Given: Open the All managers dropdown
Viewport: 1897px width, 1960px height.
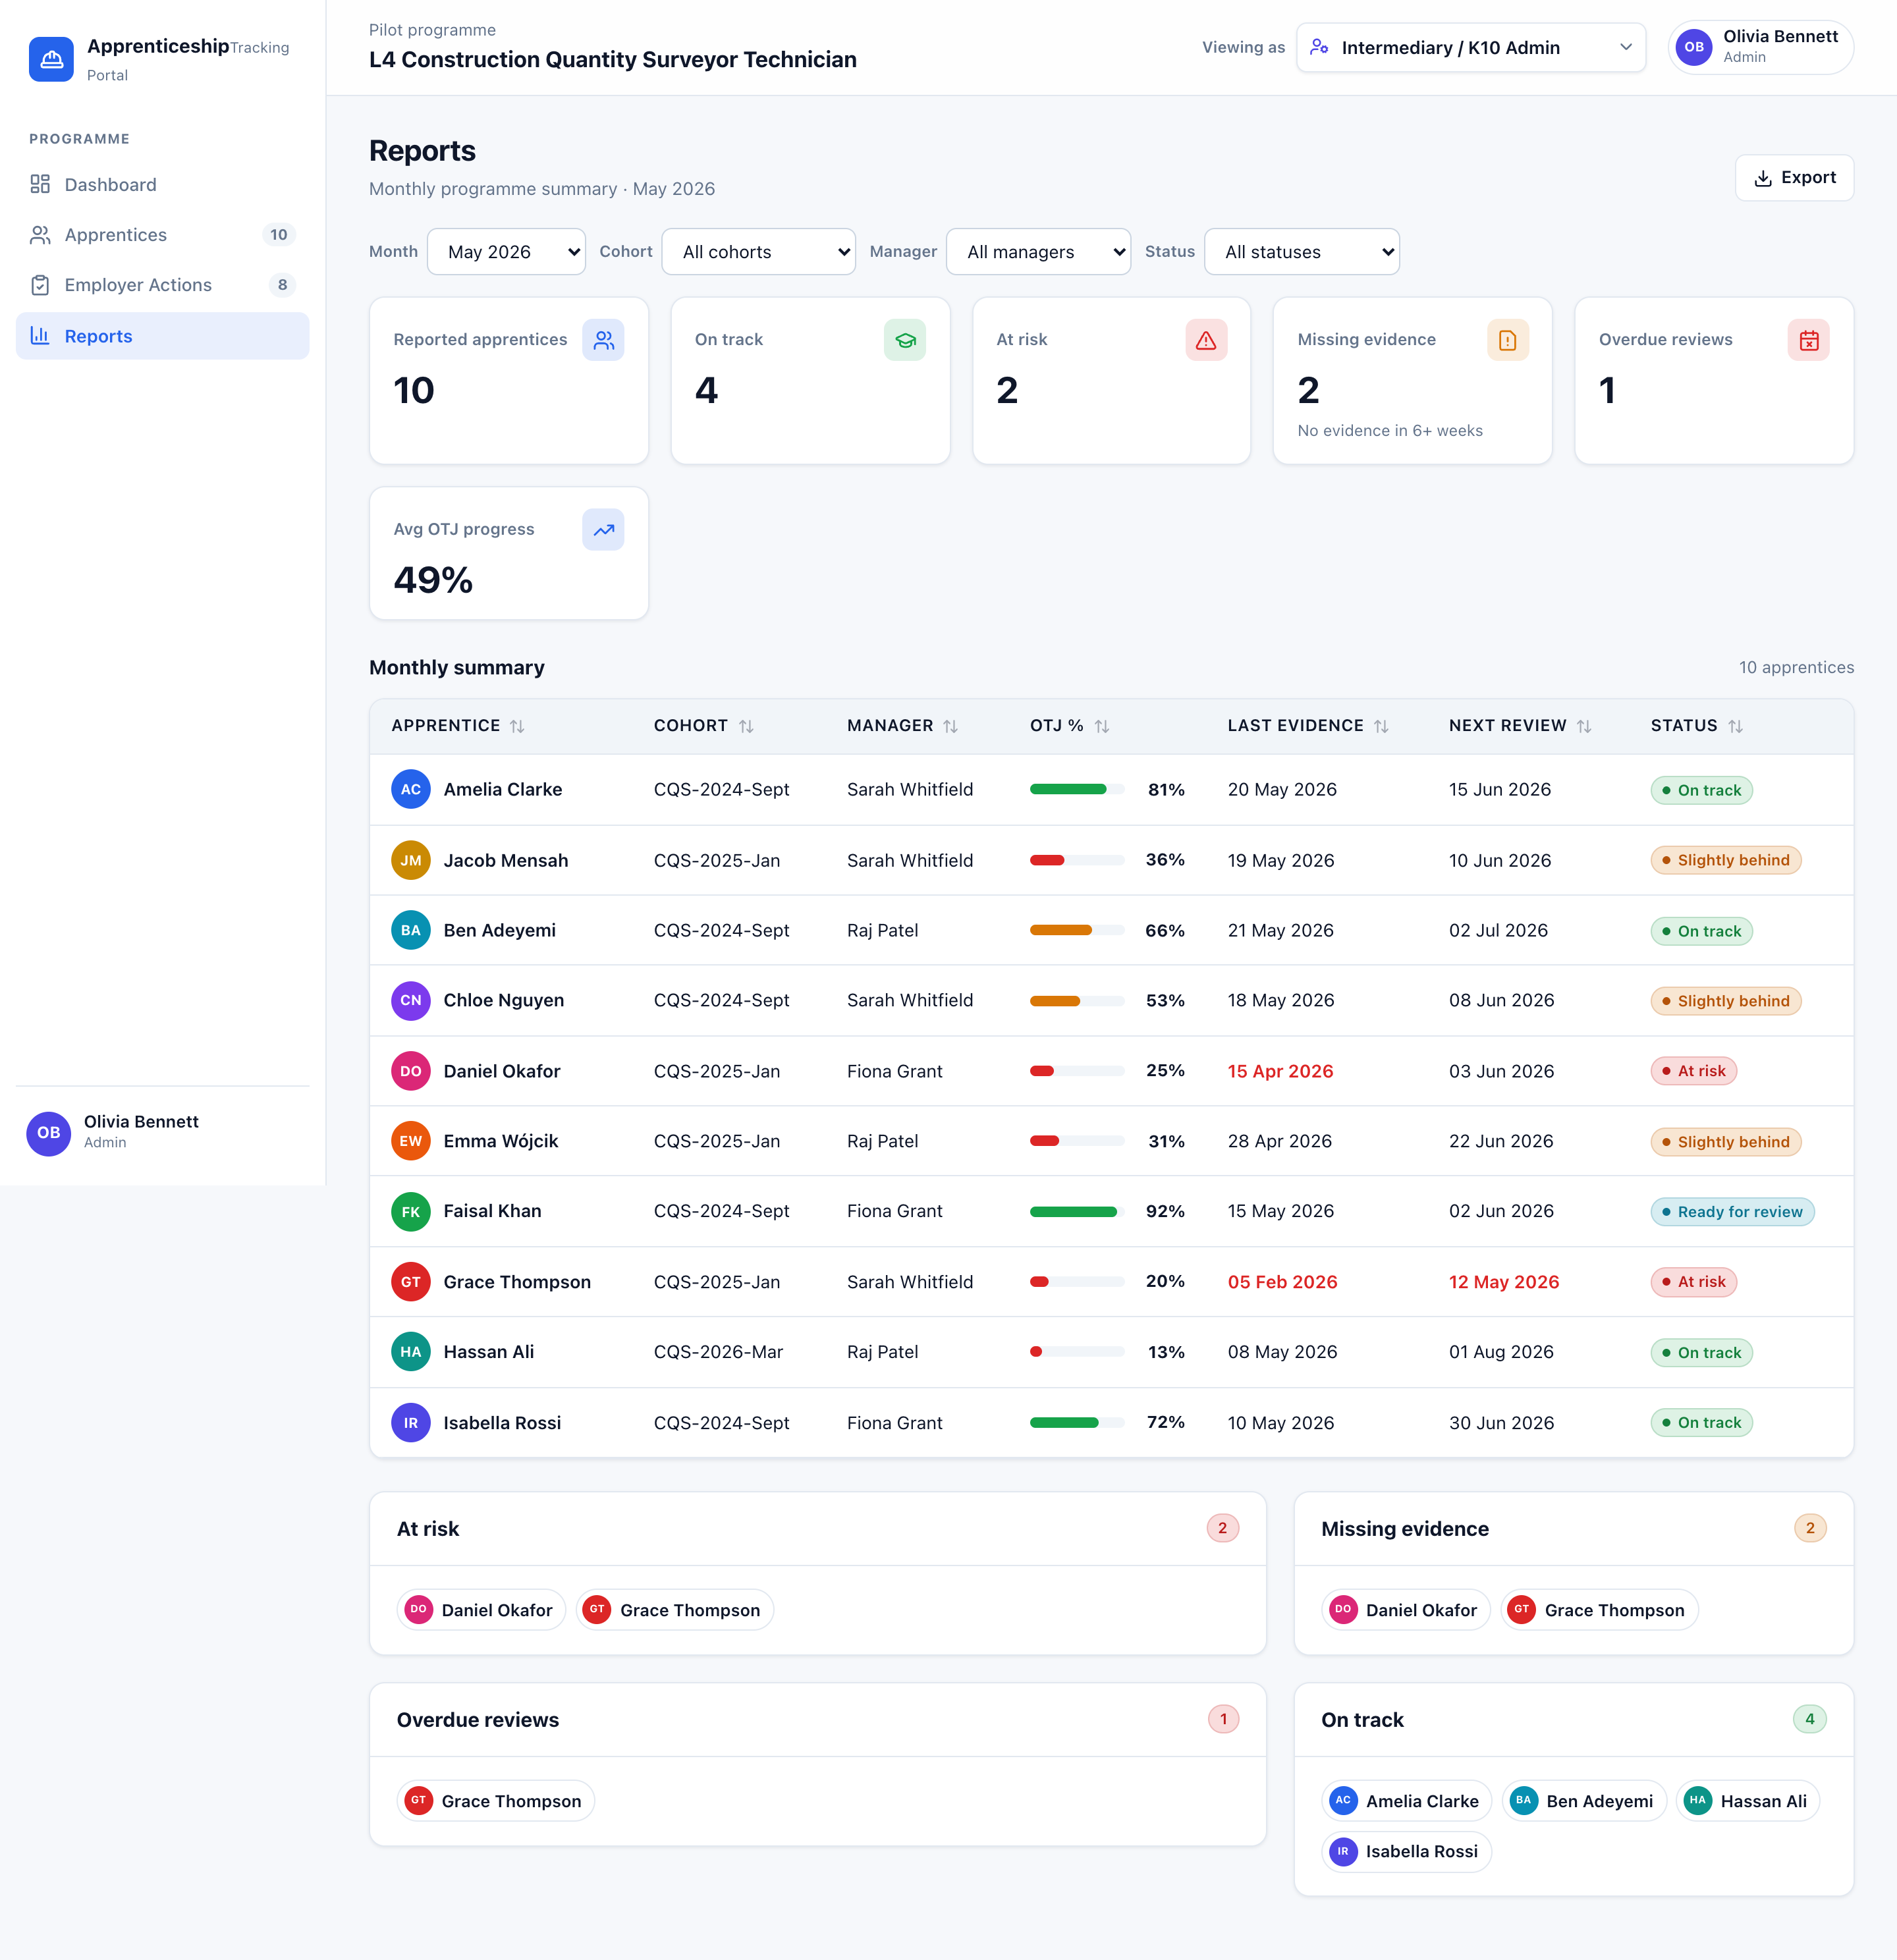Looking at the screenshot, I should 1038,252.
